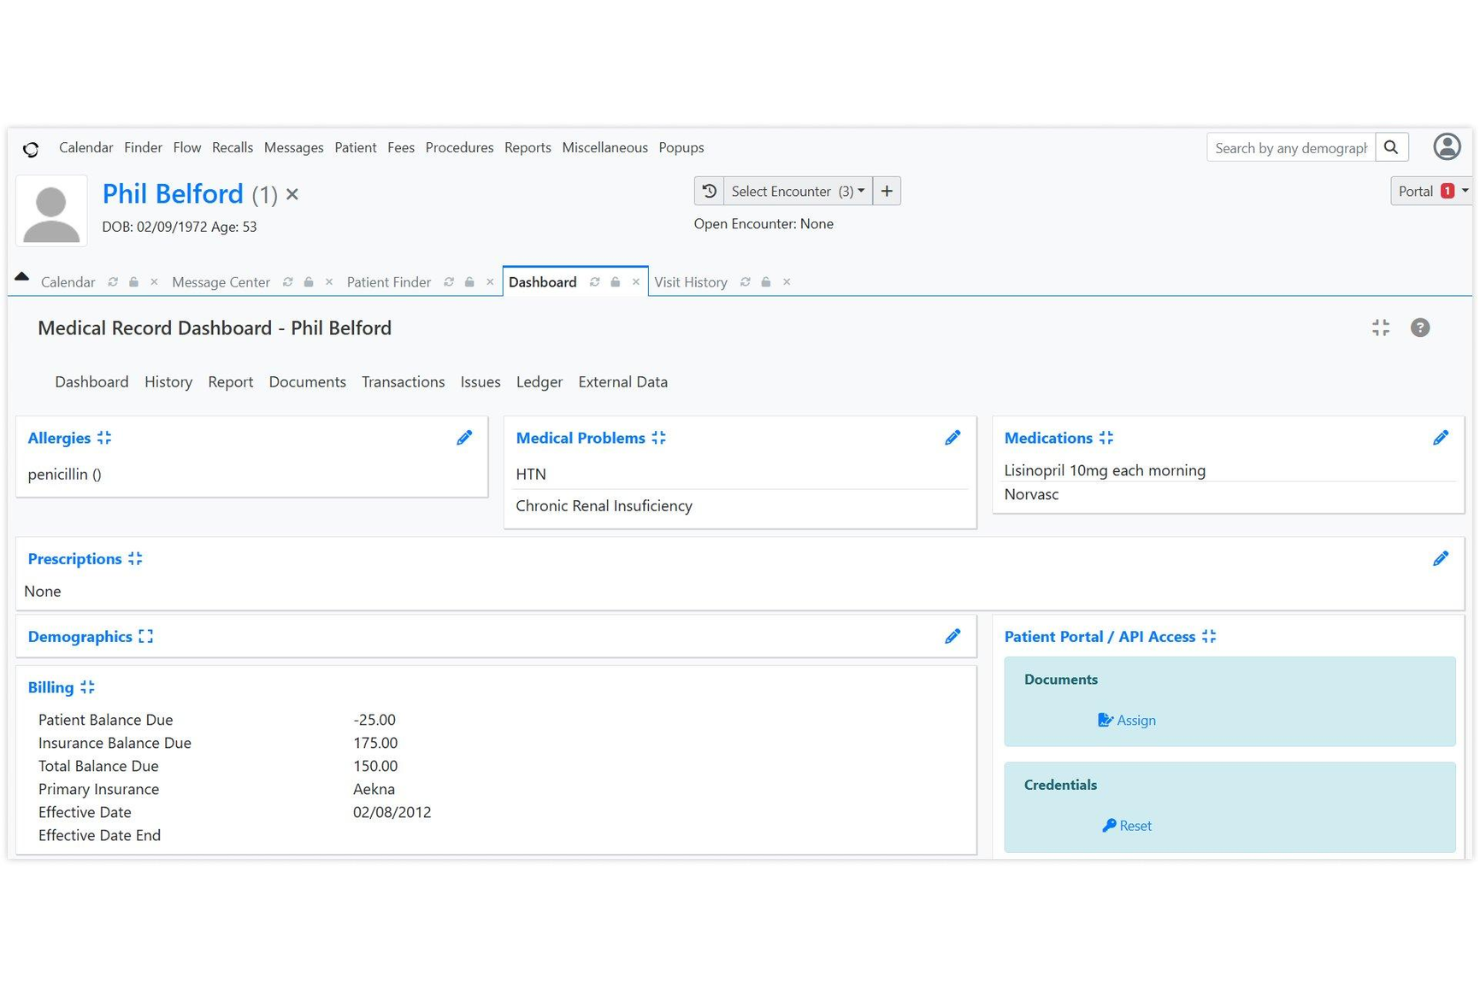Toggle the lock on the Message Center tab
Screen dimensions: 1480x987
[x=308, y=282]
